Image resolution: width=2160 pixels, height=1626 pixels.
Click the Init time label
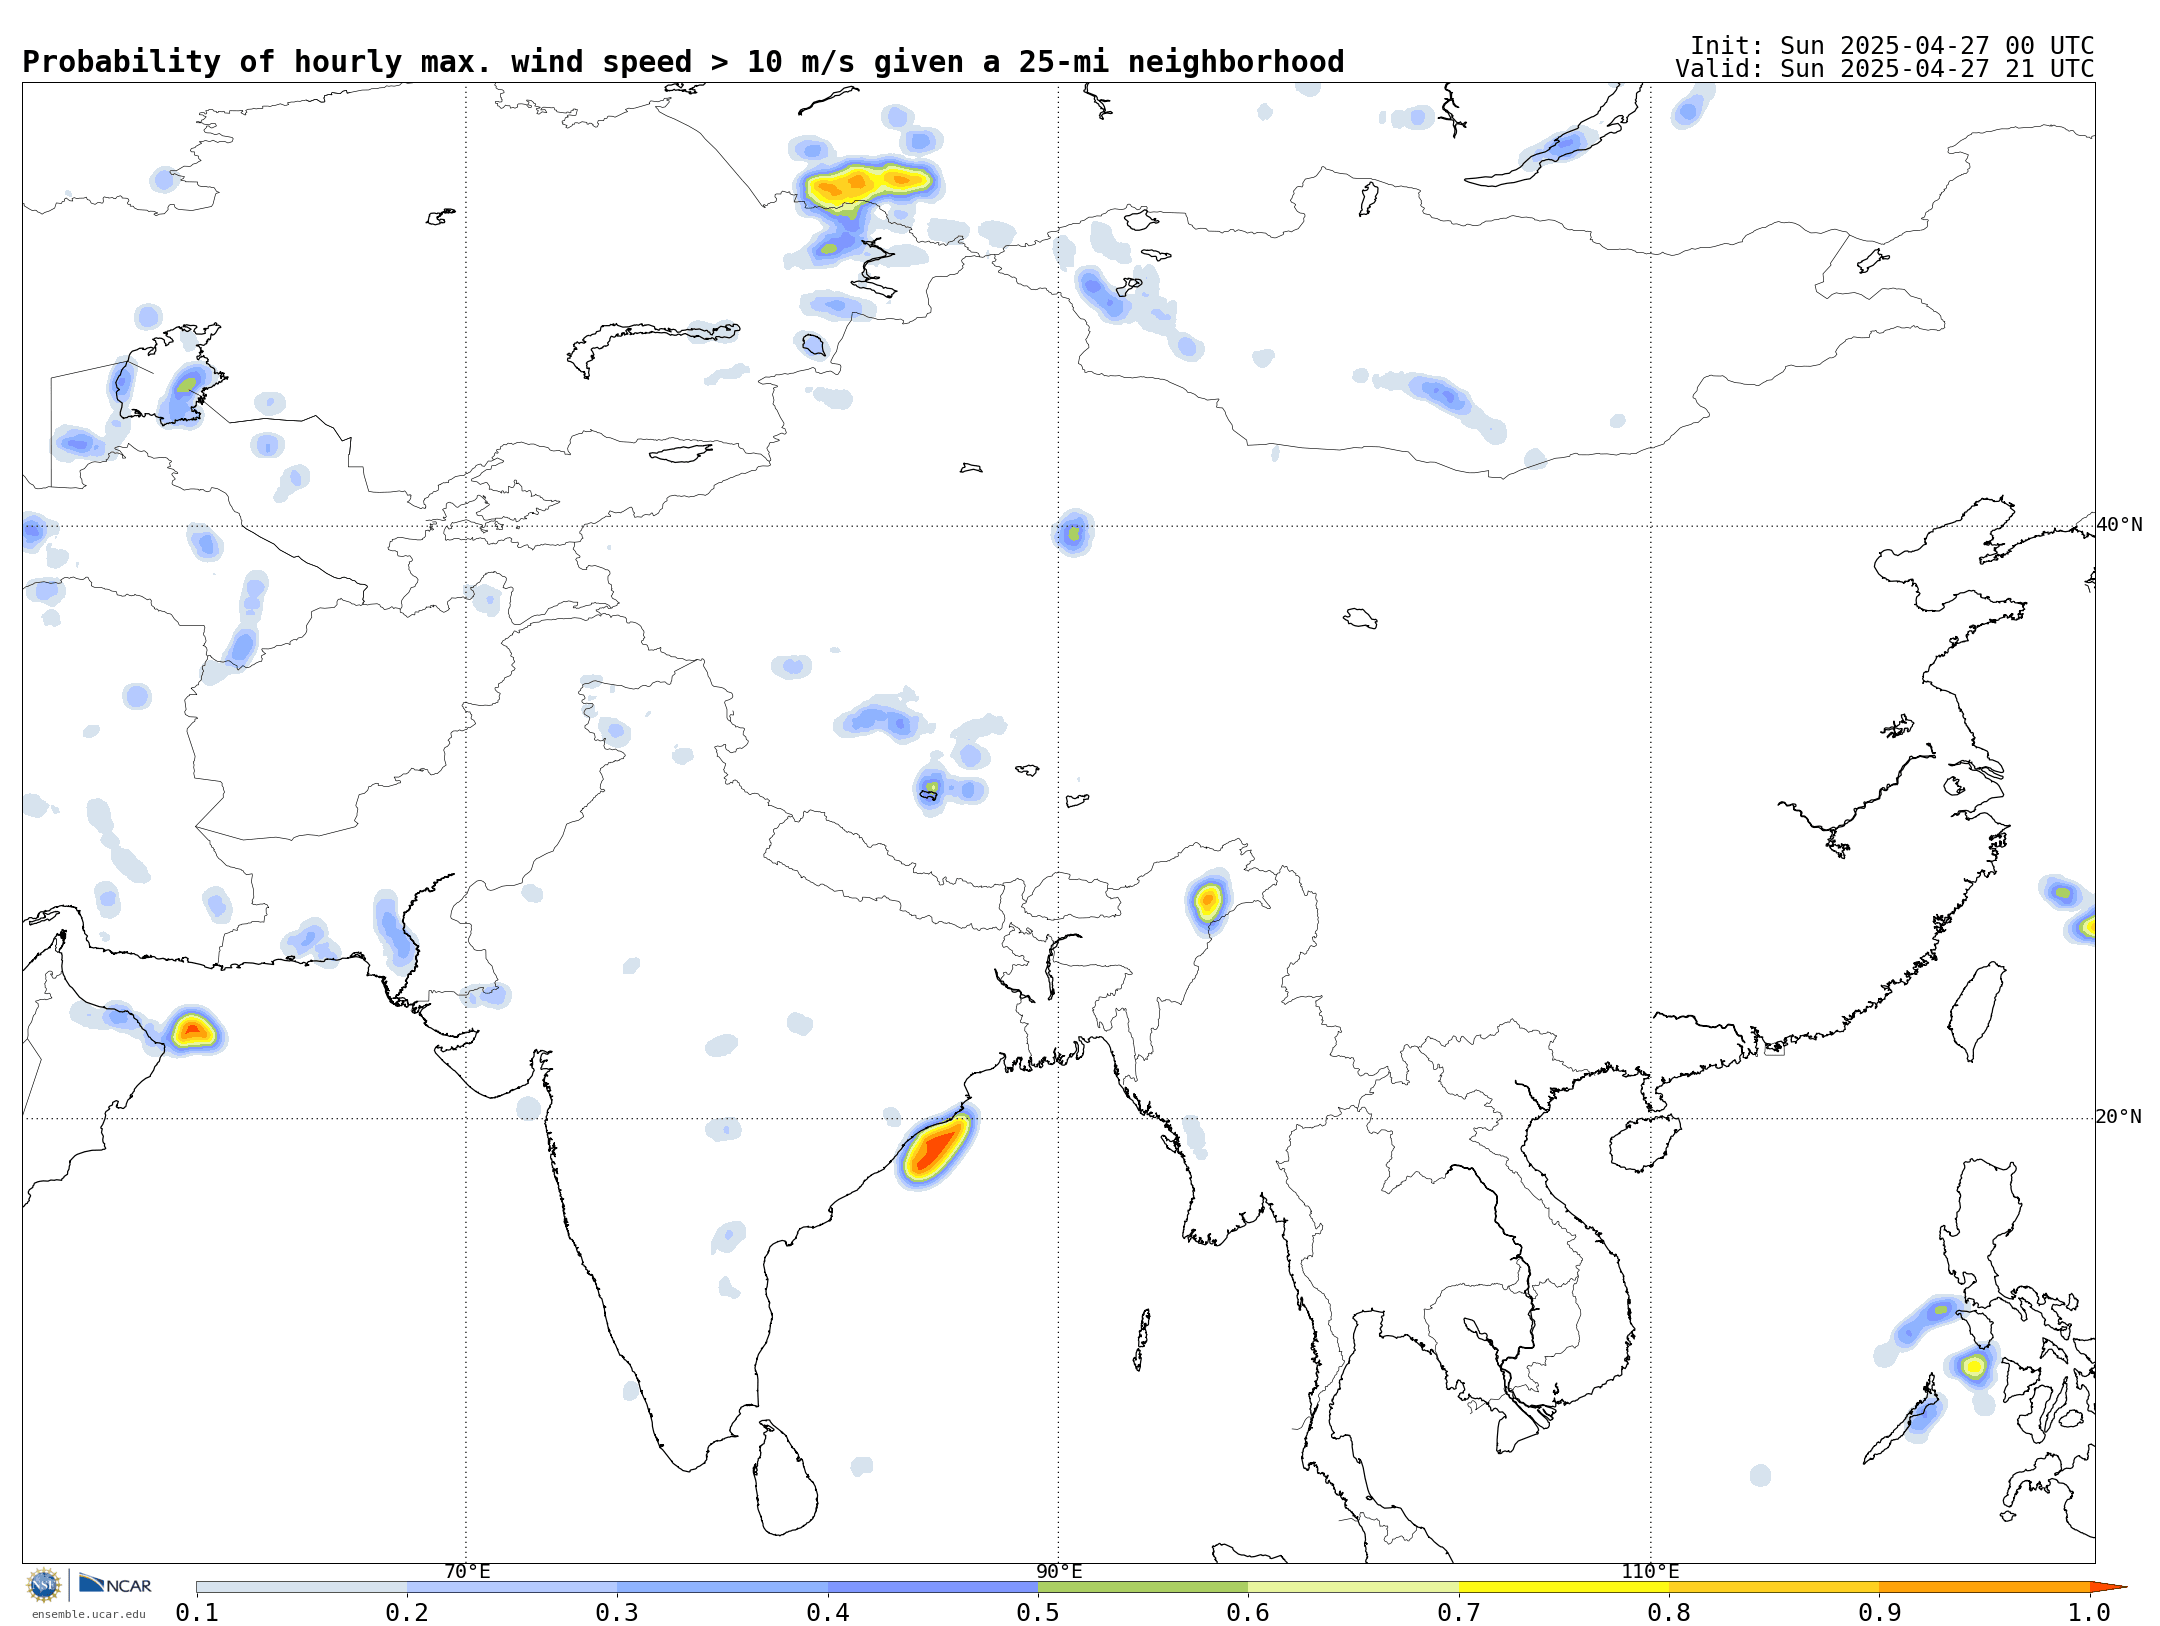1892,46
